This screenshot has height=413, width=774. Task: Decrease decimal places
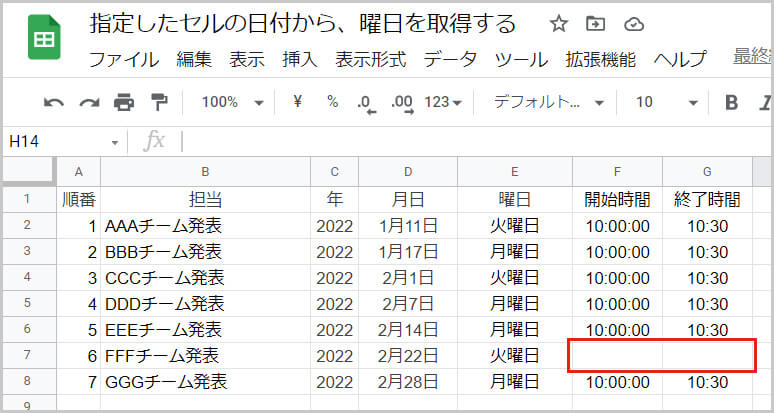366,104
